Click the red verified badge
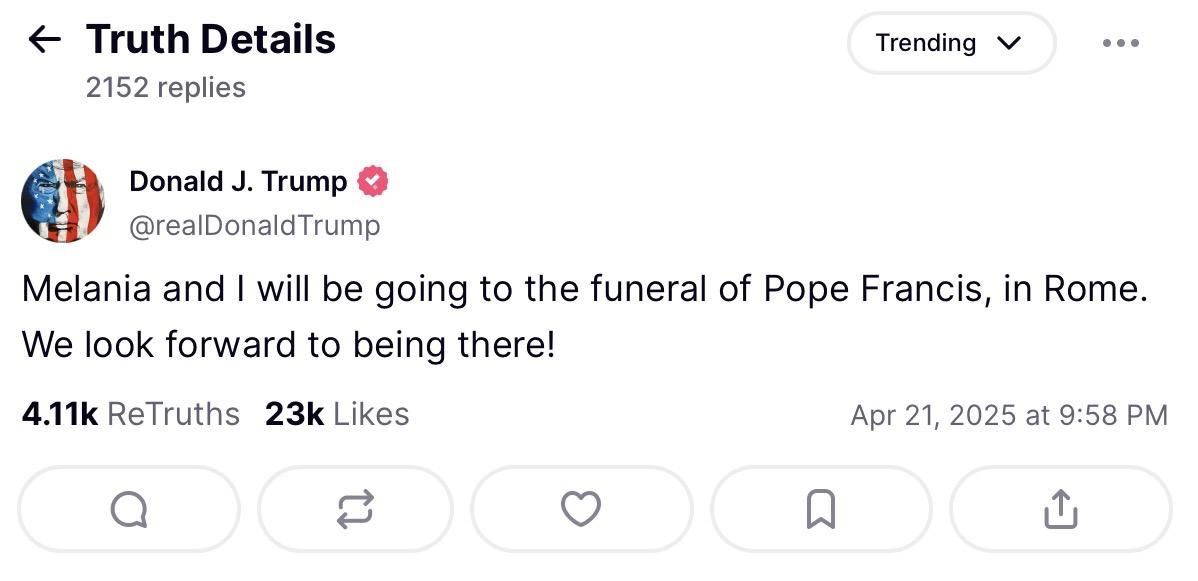Image resolution: width=1198 pixels, height=581 pixels. 373,181
